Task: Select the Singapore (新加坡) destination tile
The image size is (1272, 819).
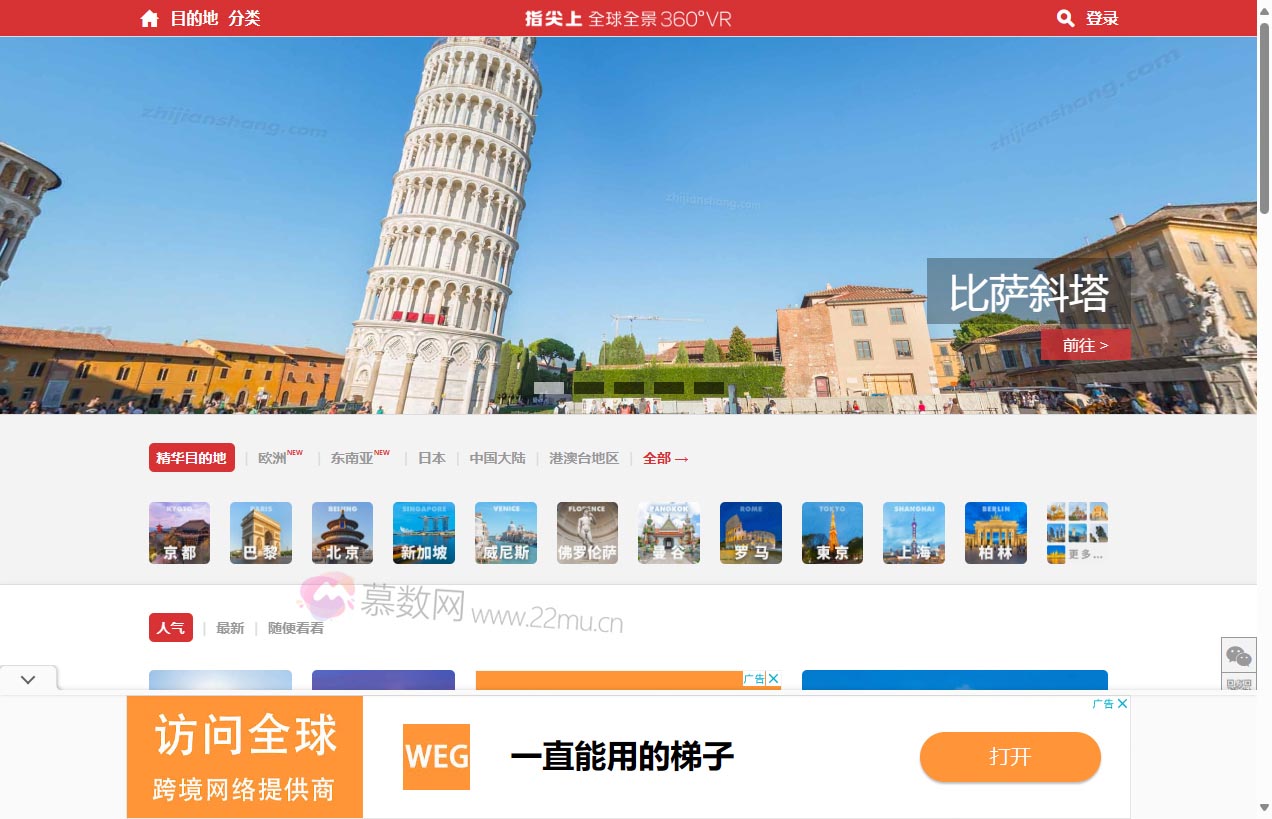Action: (x=423, y=532)
